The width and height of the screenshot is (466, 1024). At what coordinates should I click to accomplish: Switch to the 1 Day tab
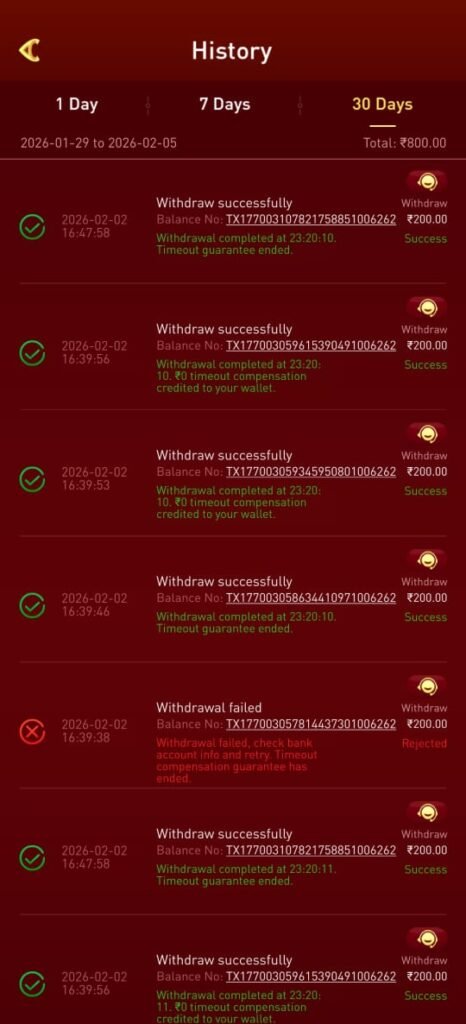(76, 104)
